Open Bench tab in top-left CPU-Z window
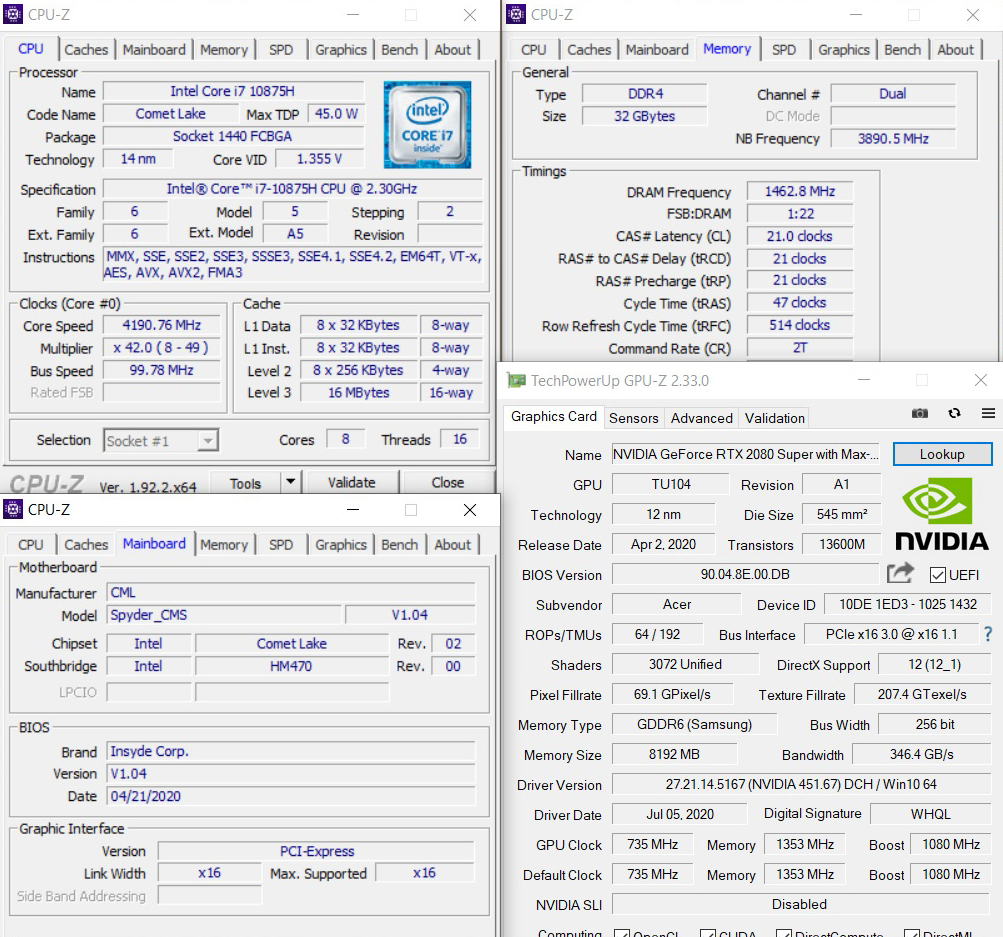The height and width of the screenshot is (937, 1003). point(400,50)
